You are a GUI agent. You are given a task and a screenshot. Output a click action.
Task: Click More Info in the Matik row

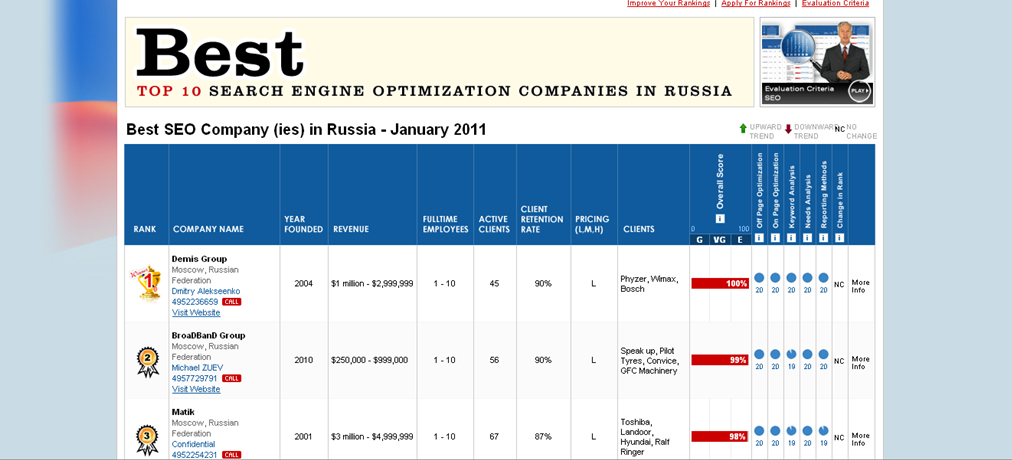coord(860,439)
